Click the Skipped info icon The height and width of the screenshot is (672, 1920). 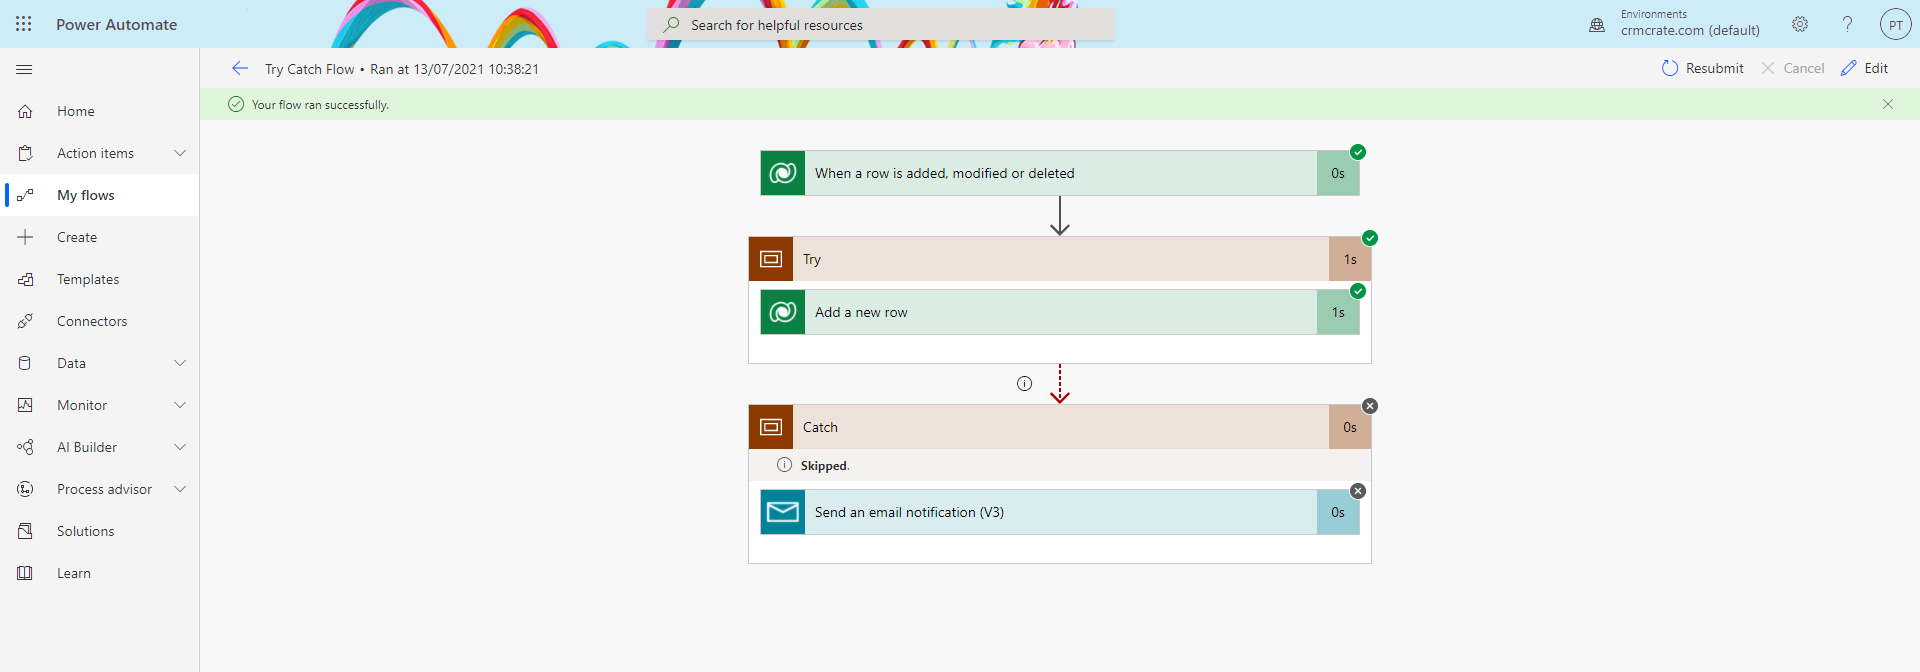(785, 465)
